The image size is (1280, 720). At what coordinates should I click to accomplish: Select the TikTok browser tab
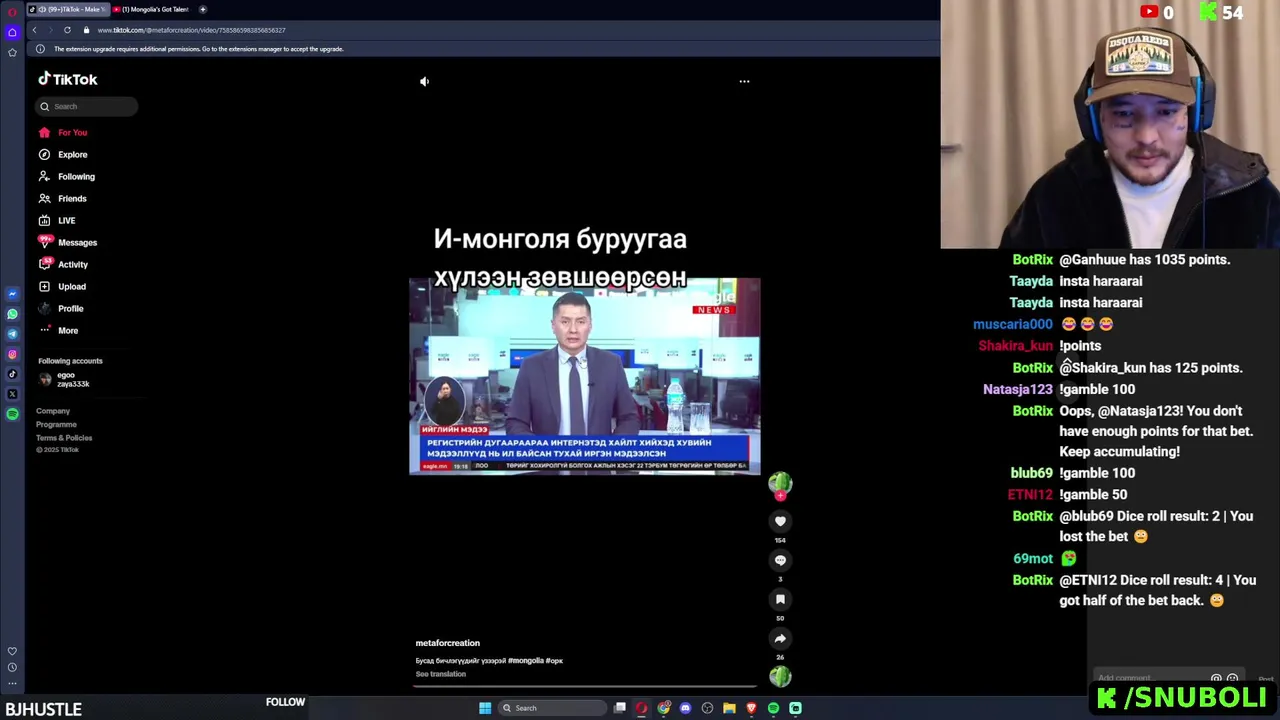click(67, 9)
